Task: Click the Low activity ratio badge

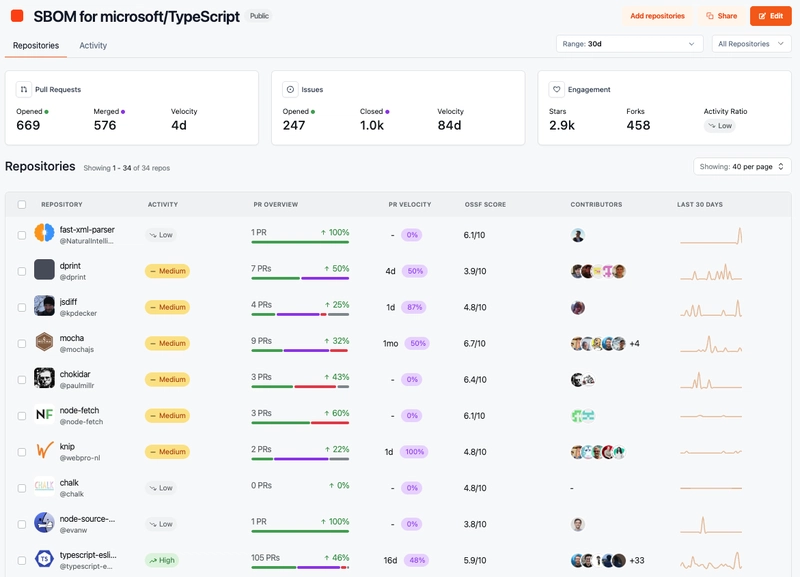Action: [x=719, y=126]
